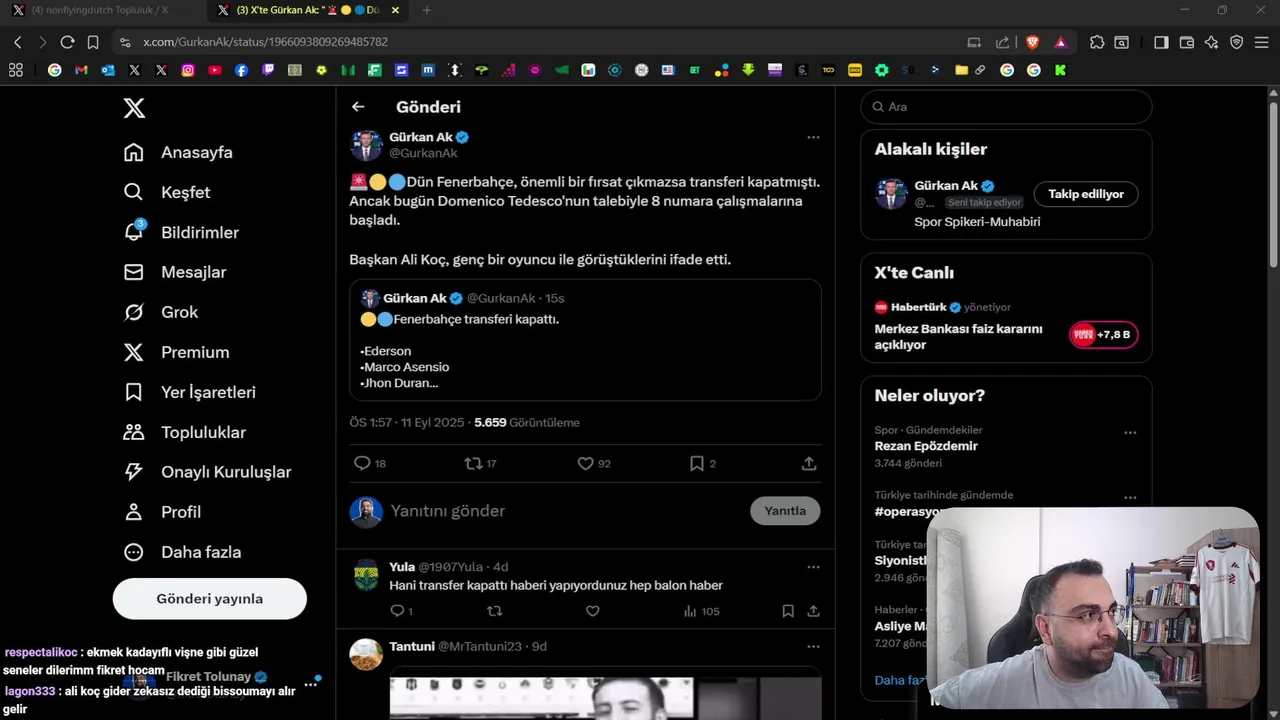The height and width of the screenshot is (720, 1280).
Task: Click the Gönderi yayınla button
Action: tap(210, 599)
